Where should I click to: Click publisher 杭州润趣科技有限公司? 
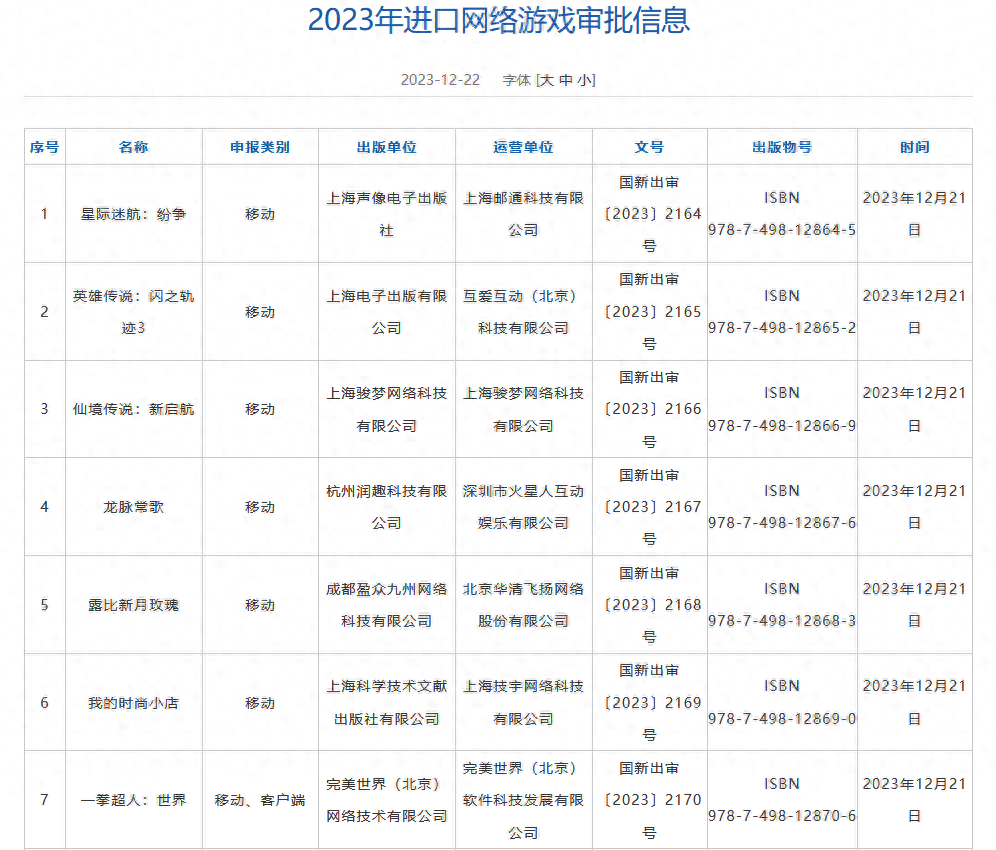tap(386, 507)
